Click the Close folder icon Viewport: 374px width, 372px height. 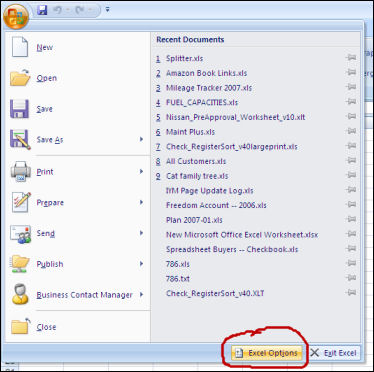pos(20,326)
